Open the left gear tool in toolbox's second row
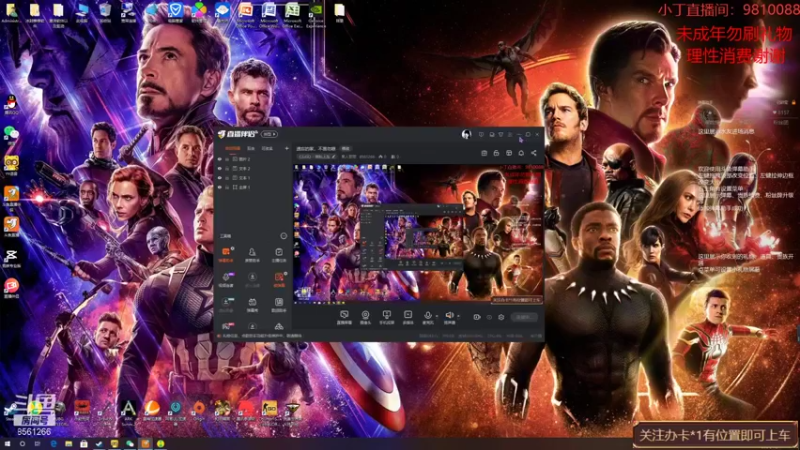The image size is (800, 450). coord(226,279)
